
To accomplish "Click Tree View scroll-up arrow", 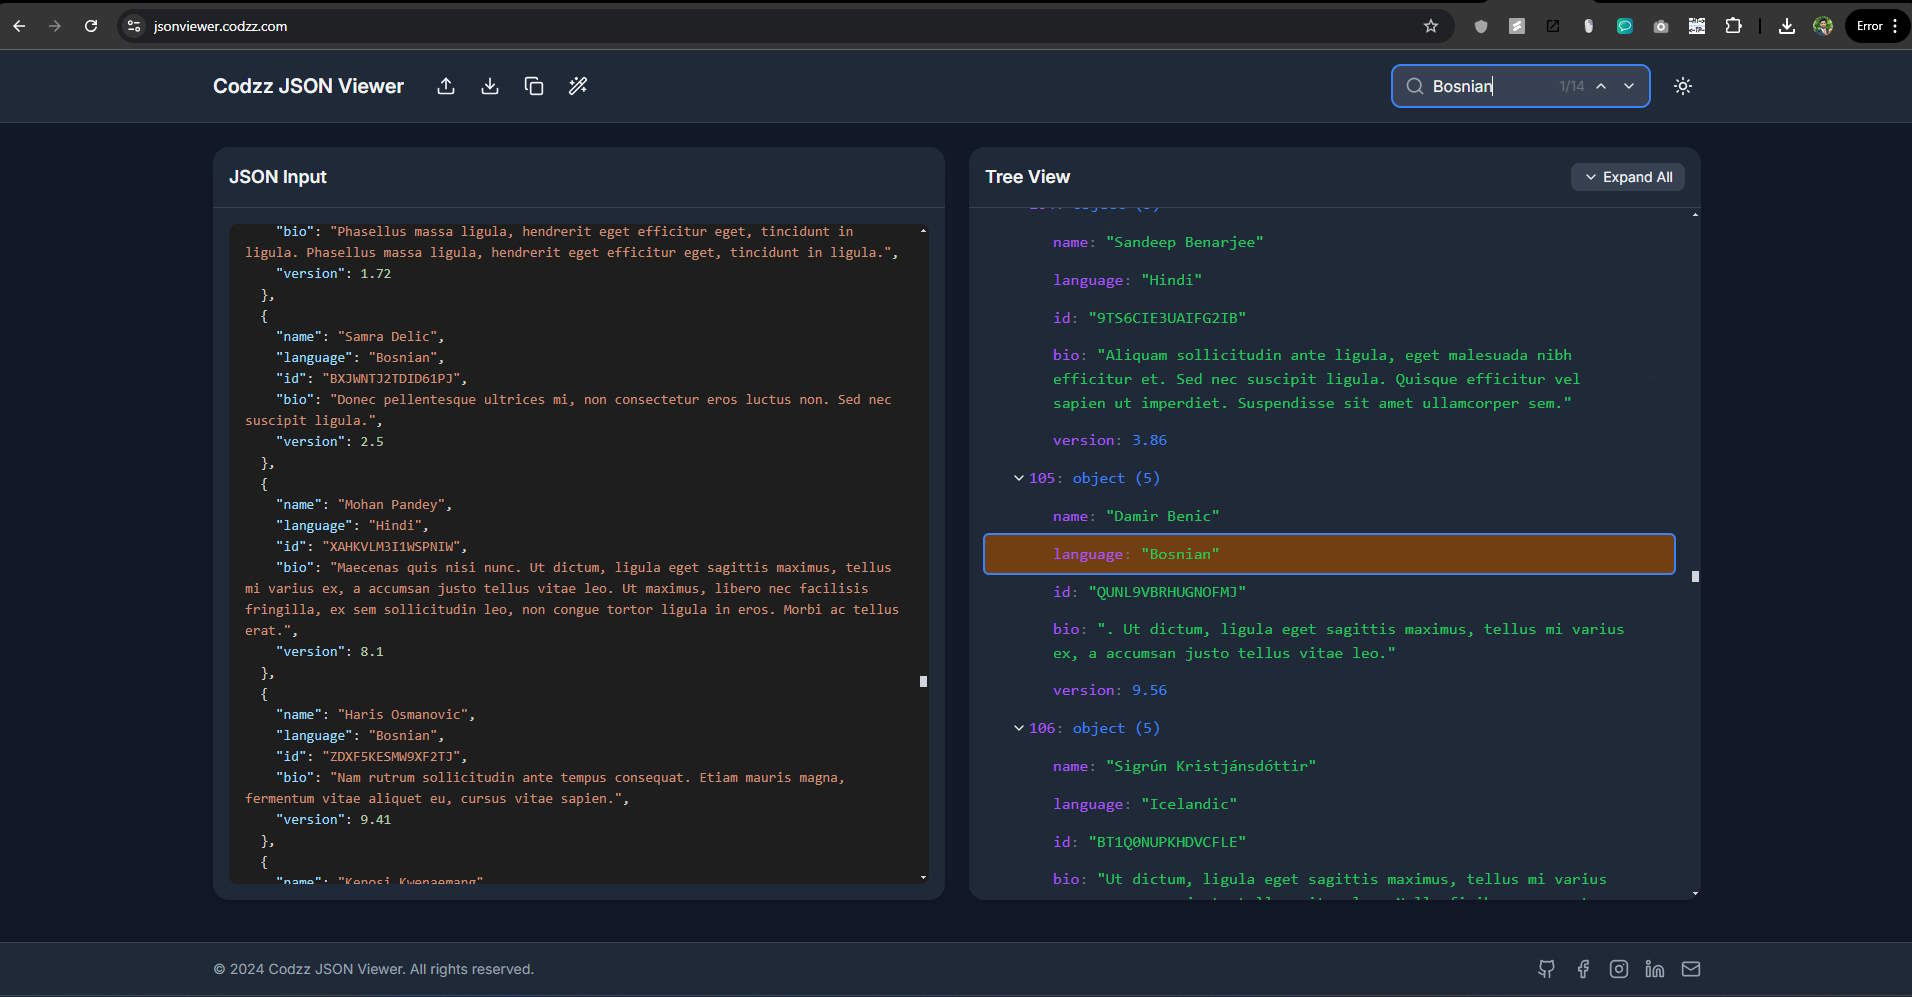I will [x=1695, y=214].
